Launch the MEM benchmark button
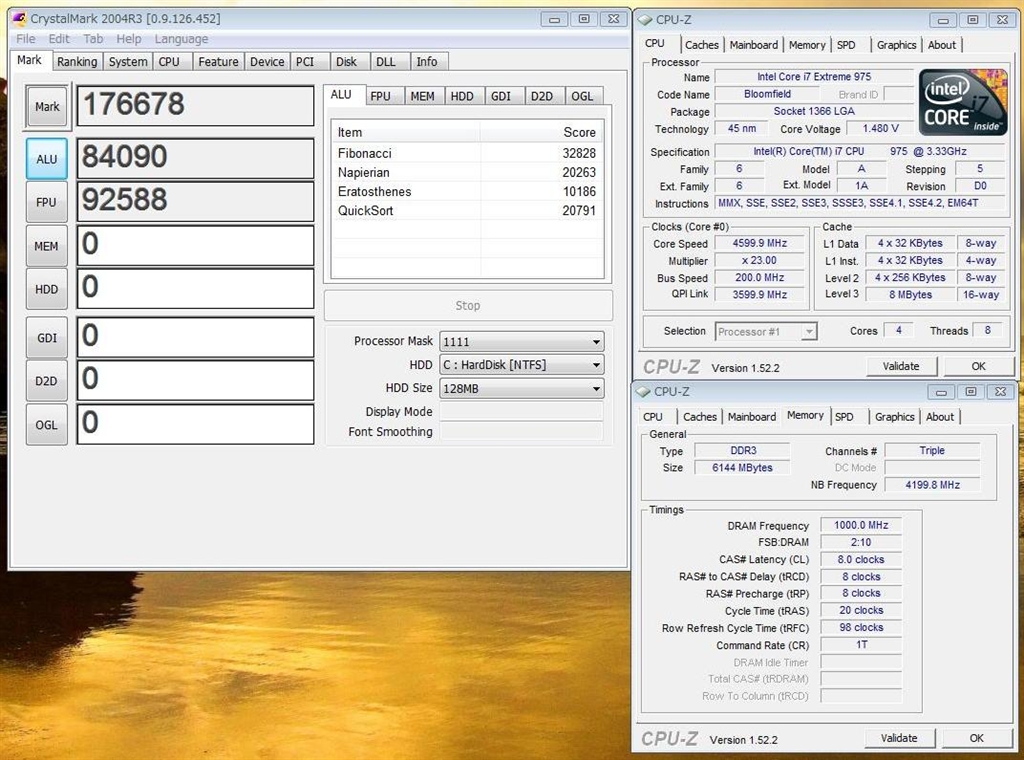1024x760 pixels. pyautogui.click(x=47, y=246)
